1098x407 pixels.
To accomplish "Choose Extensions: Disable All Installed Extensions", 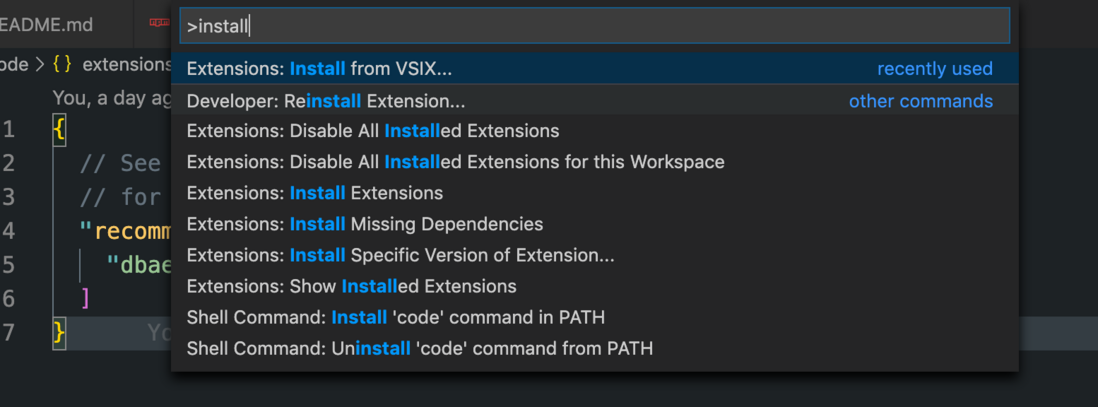I will point(595,131).
